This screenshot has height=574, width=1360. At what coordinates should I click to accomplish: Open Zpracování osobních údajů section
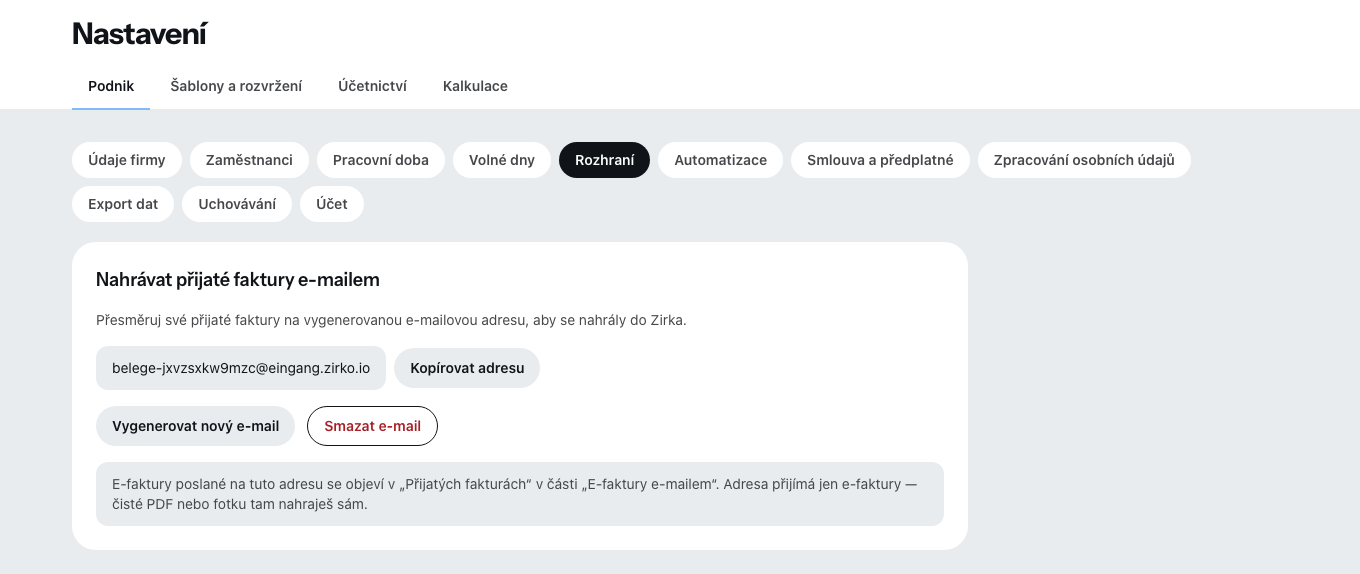pyautogui.click(x=1084, y=160)
